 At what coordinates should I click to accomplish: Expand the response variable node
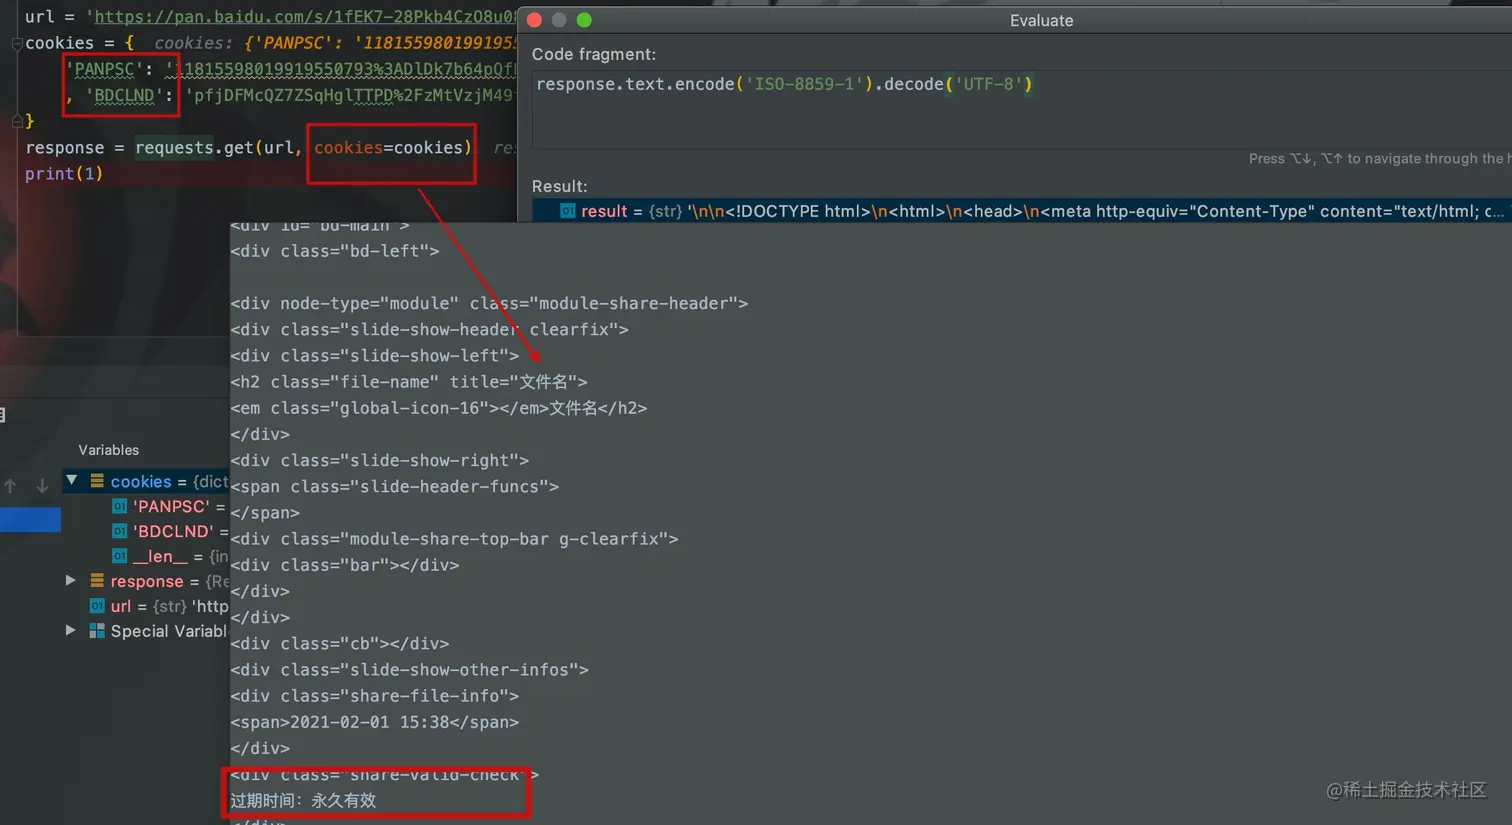pyautogui.click(x=71, y=580)
